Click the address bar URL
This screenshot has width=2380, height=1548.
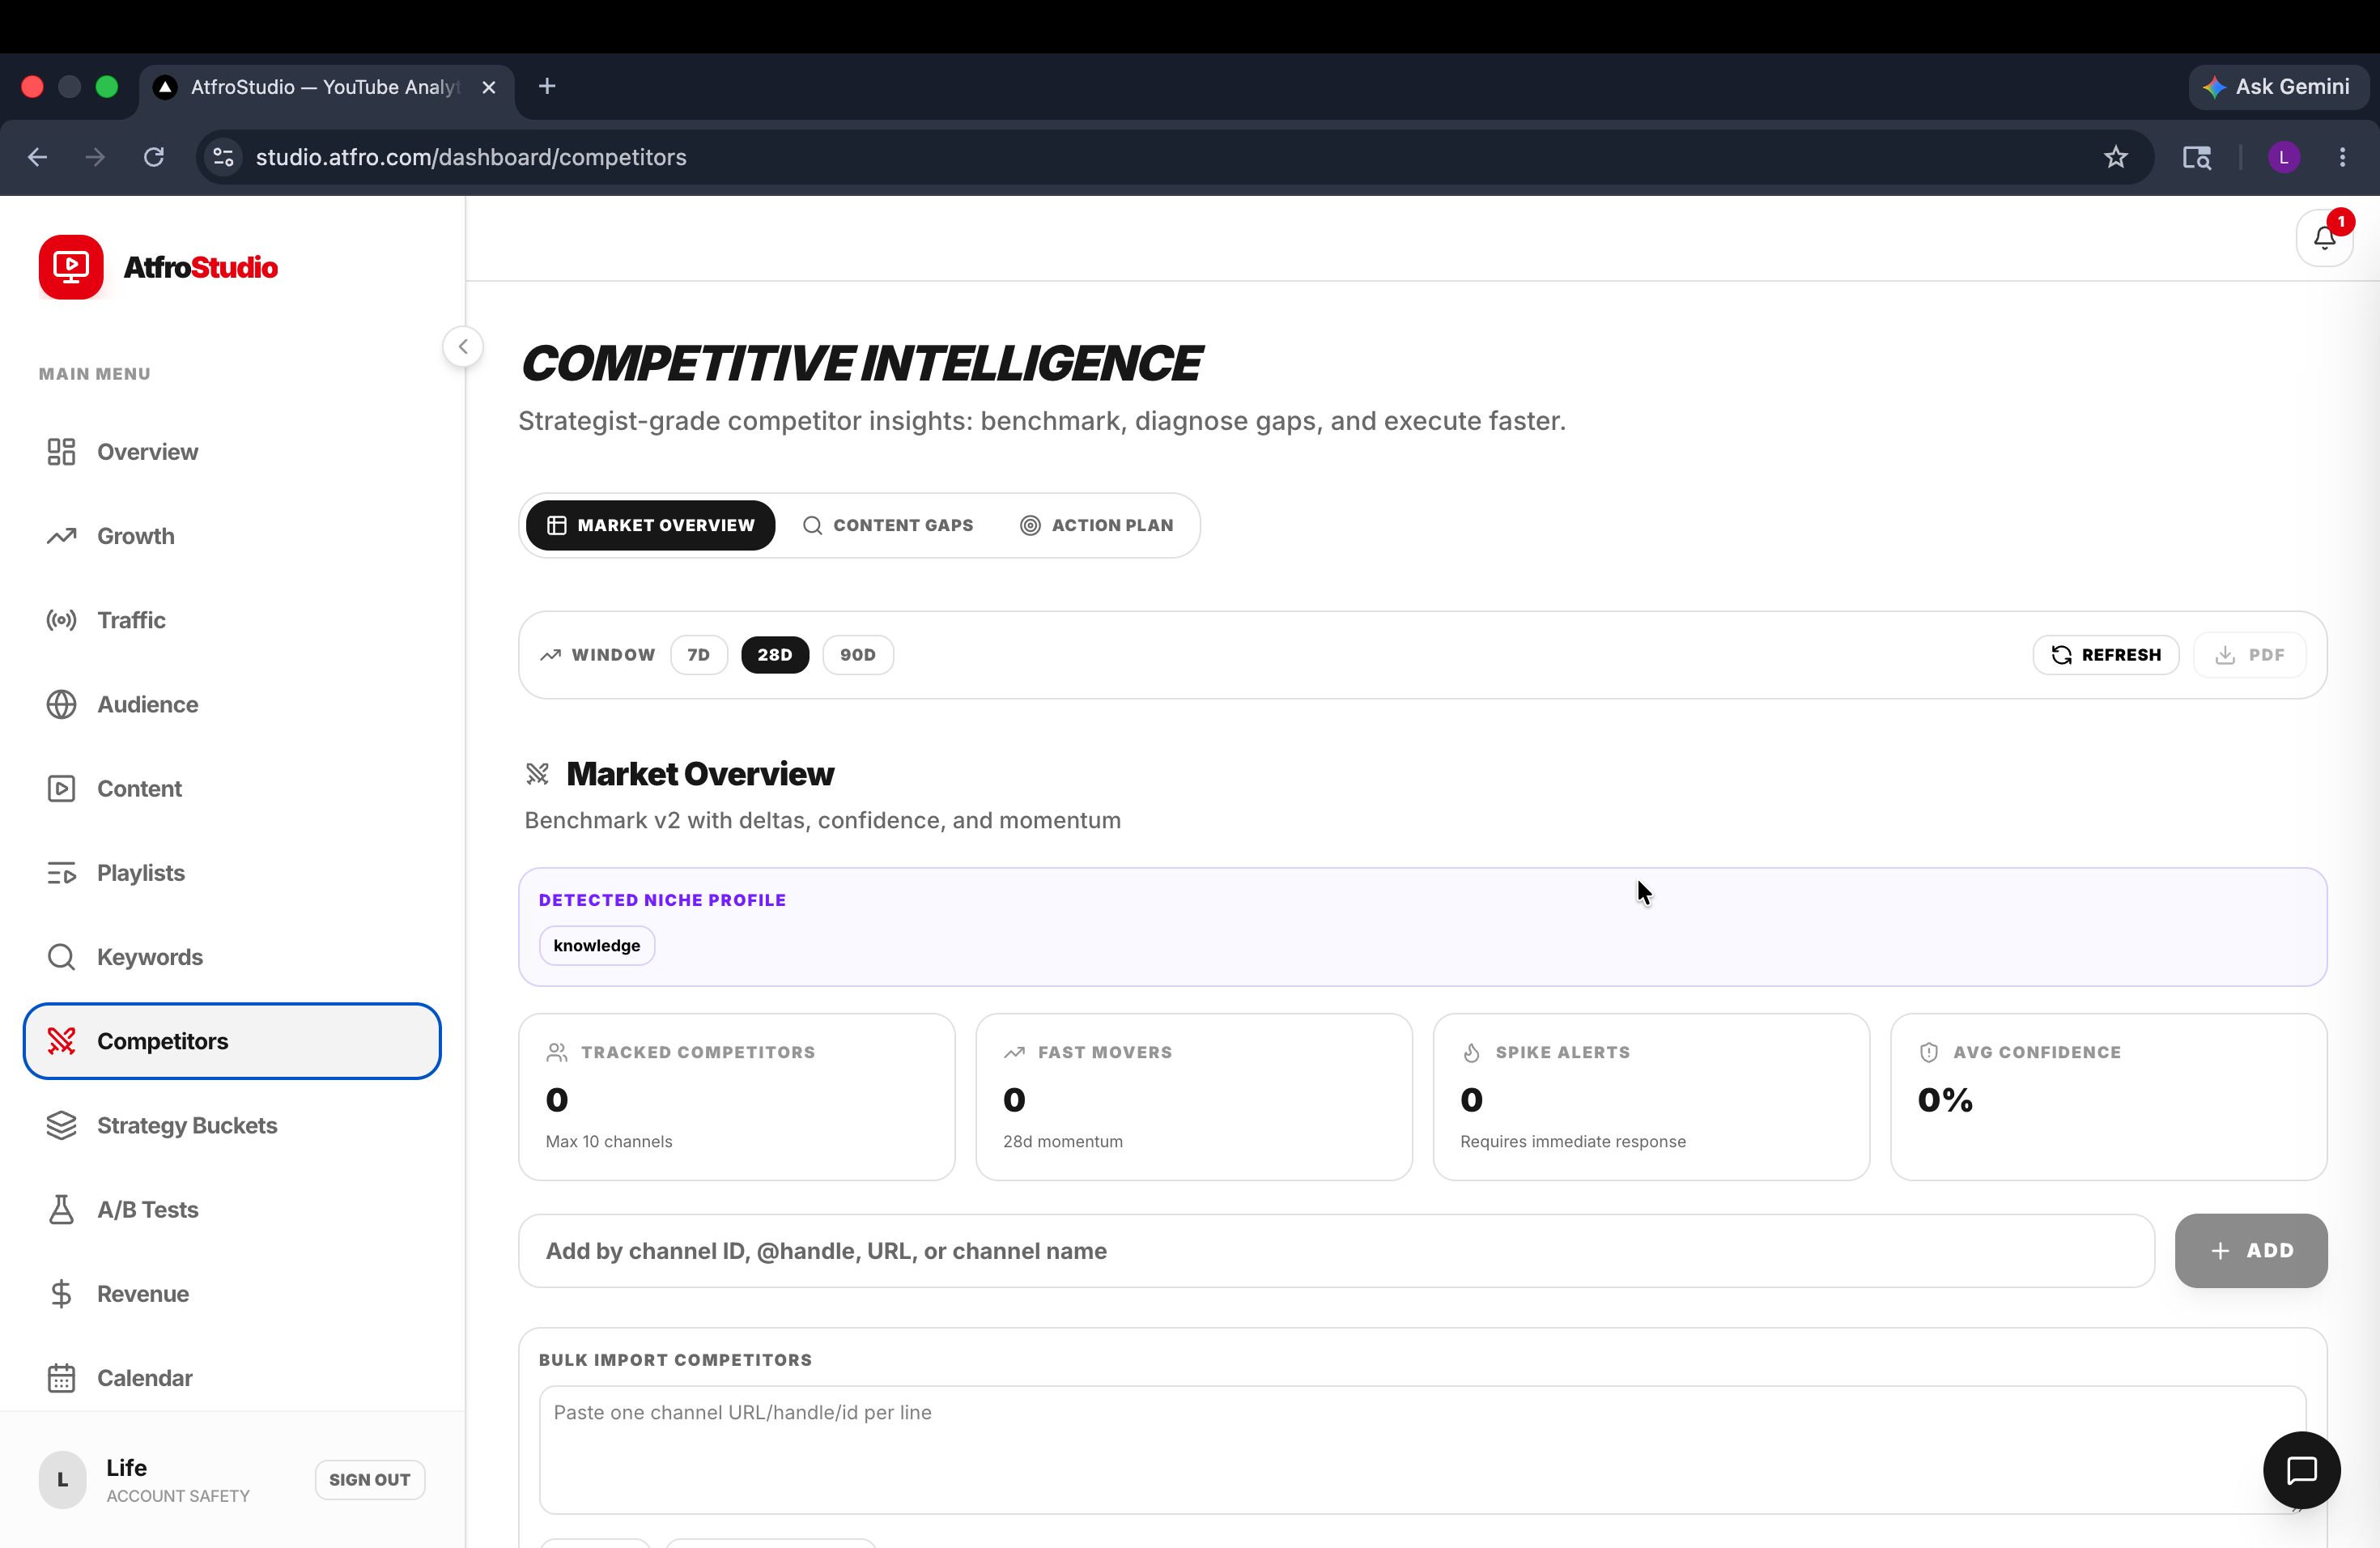coord(471,157)
